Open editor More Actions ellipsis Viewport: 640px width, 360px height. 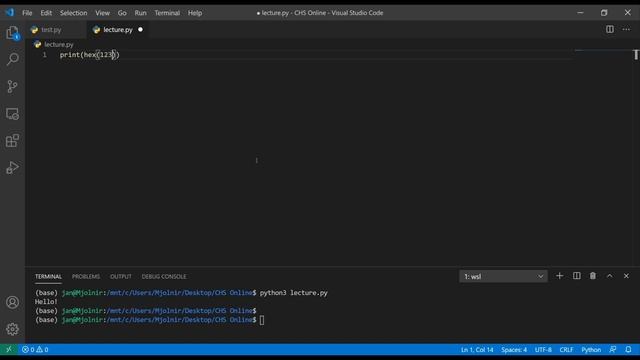pos(626,29)
